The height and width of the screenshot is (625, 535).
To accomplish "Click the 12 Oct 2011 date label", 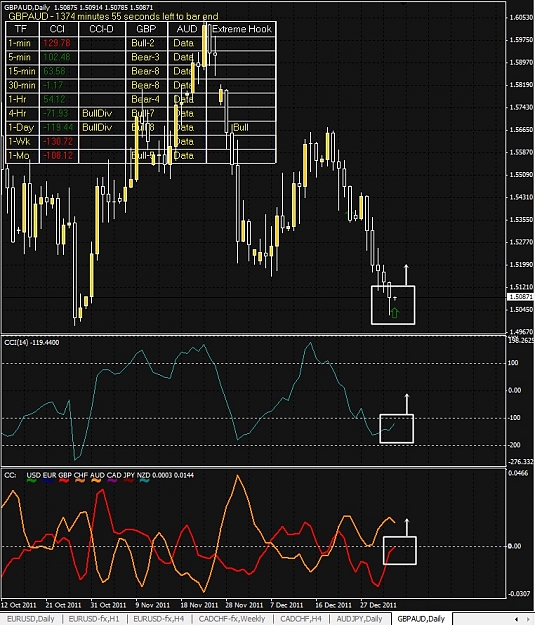I will coord(18,605).
